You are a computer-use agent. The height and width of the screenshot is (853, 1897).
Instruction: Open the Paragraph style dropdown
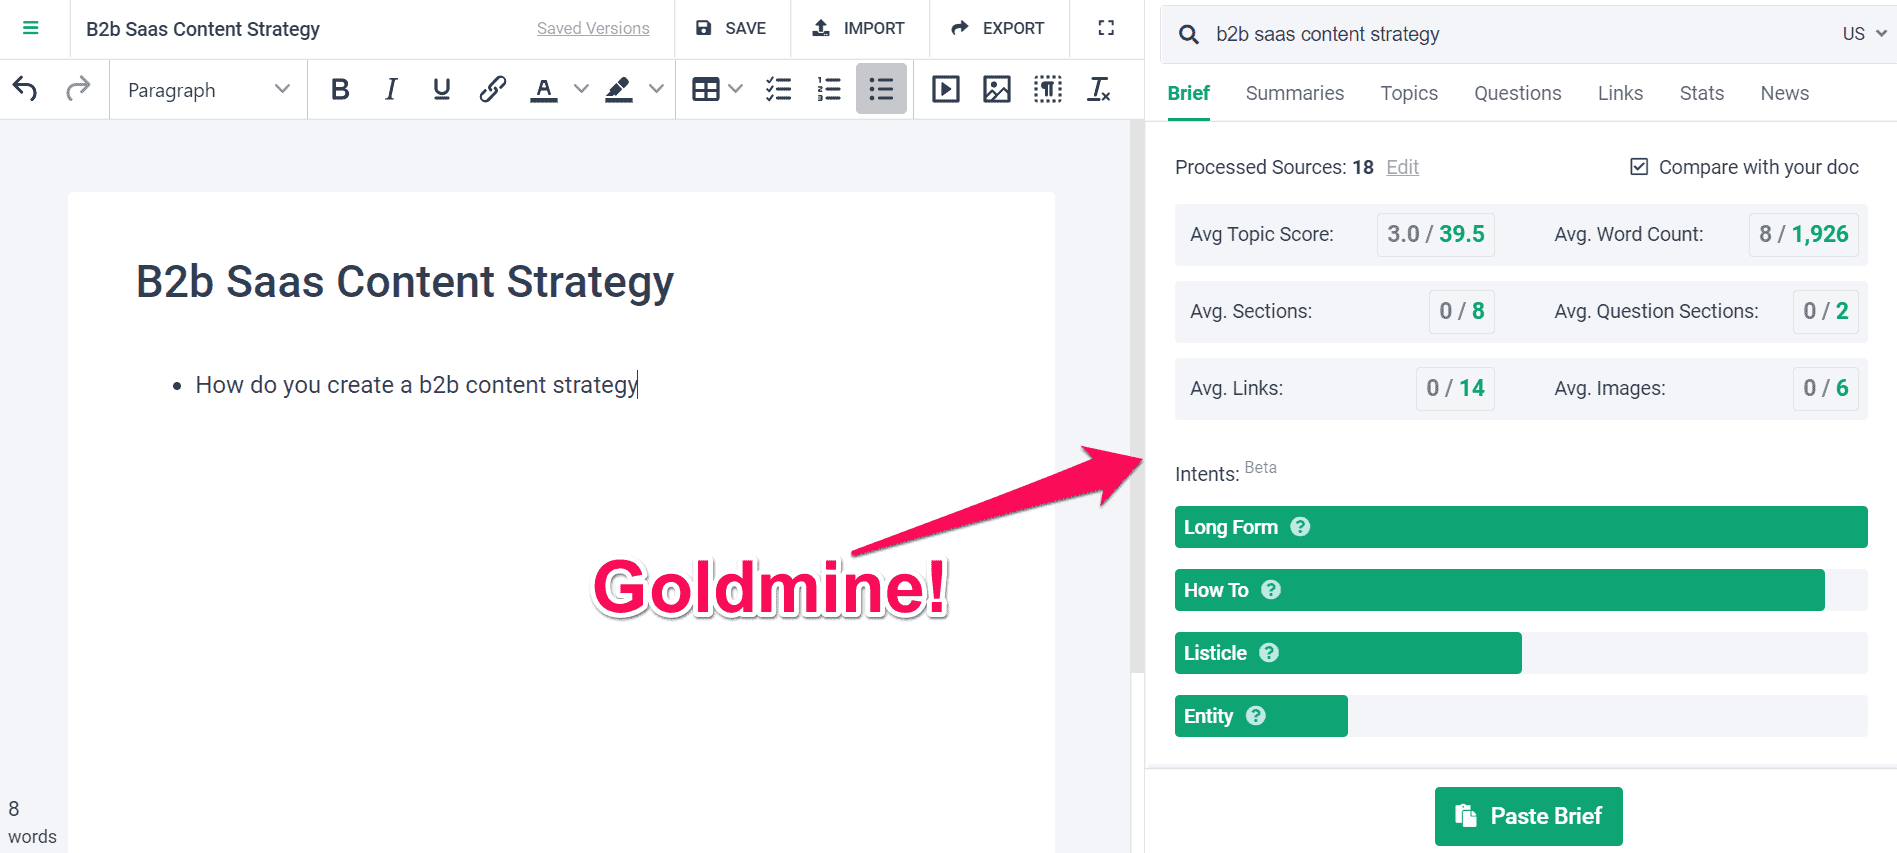pos(208,90)
